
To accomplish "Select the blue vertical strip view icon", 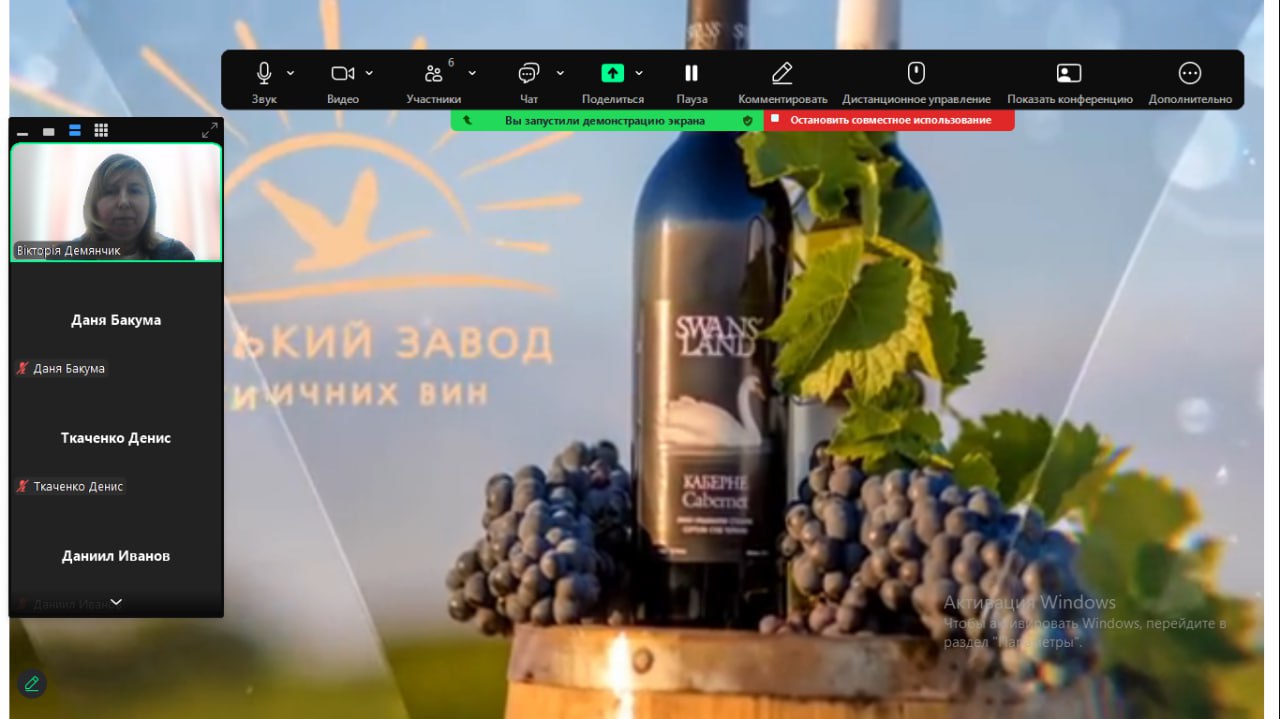I will 75,131.
